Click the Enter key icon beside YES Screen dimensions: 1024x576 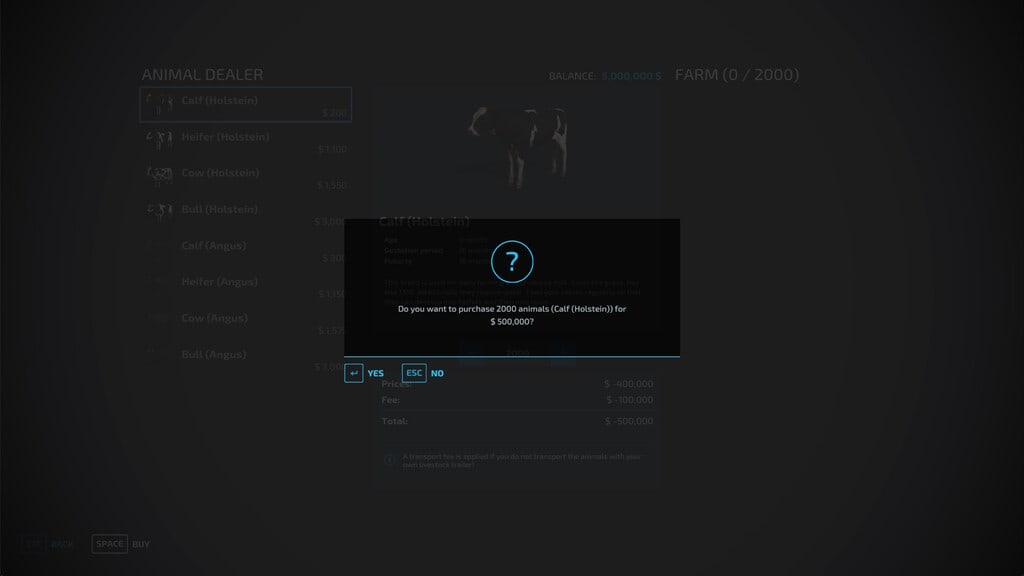click(x=354, y=373)
